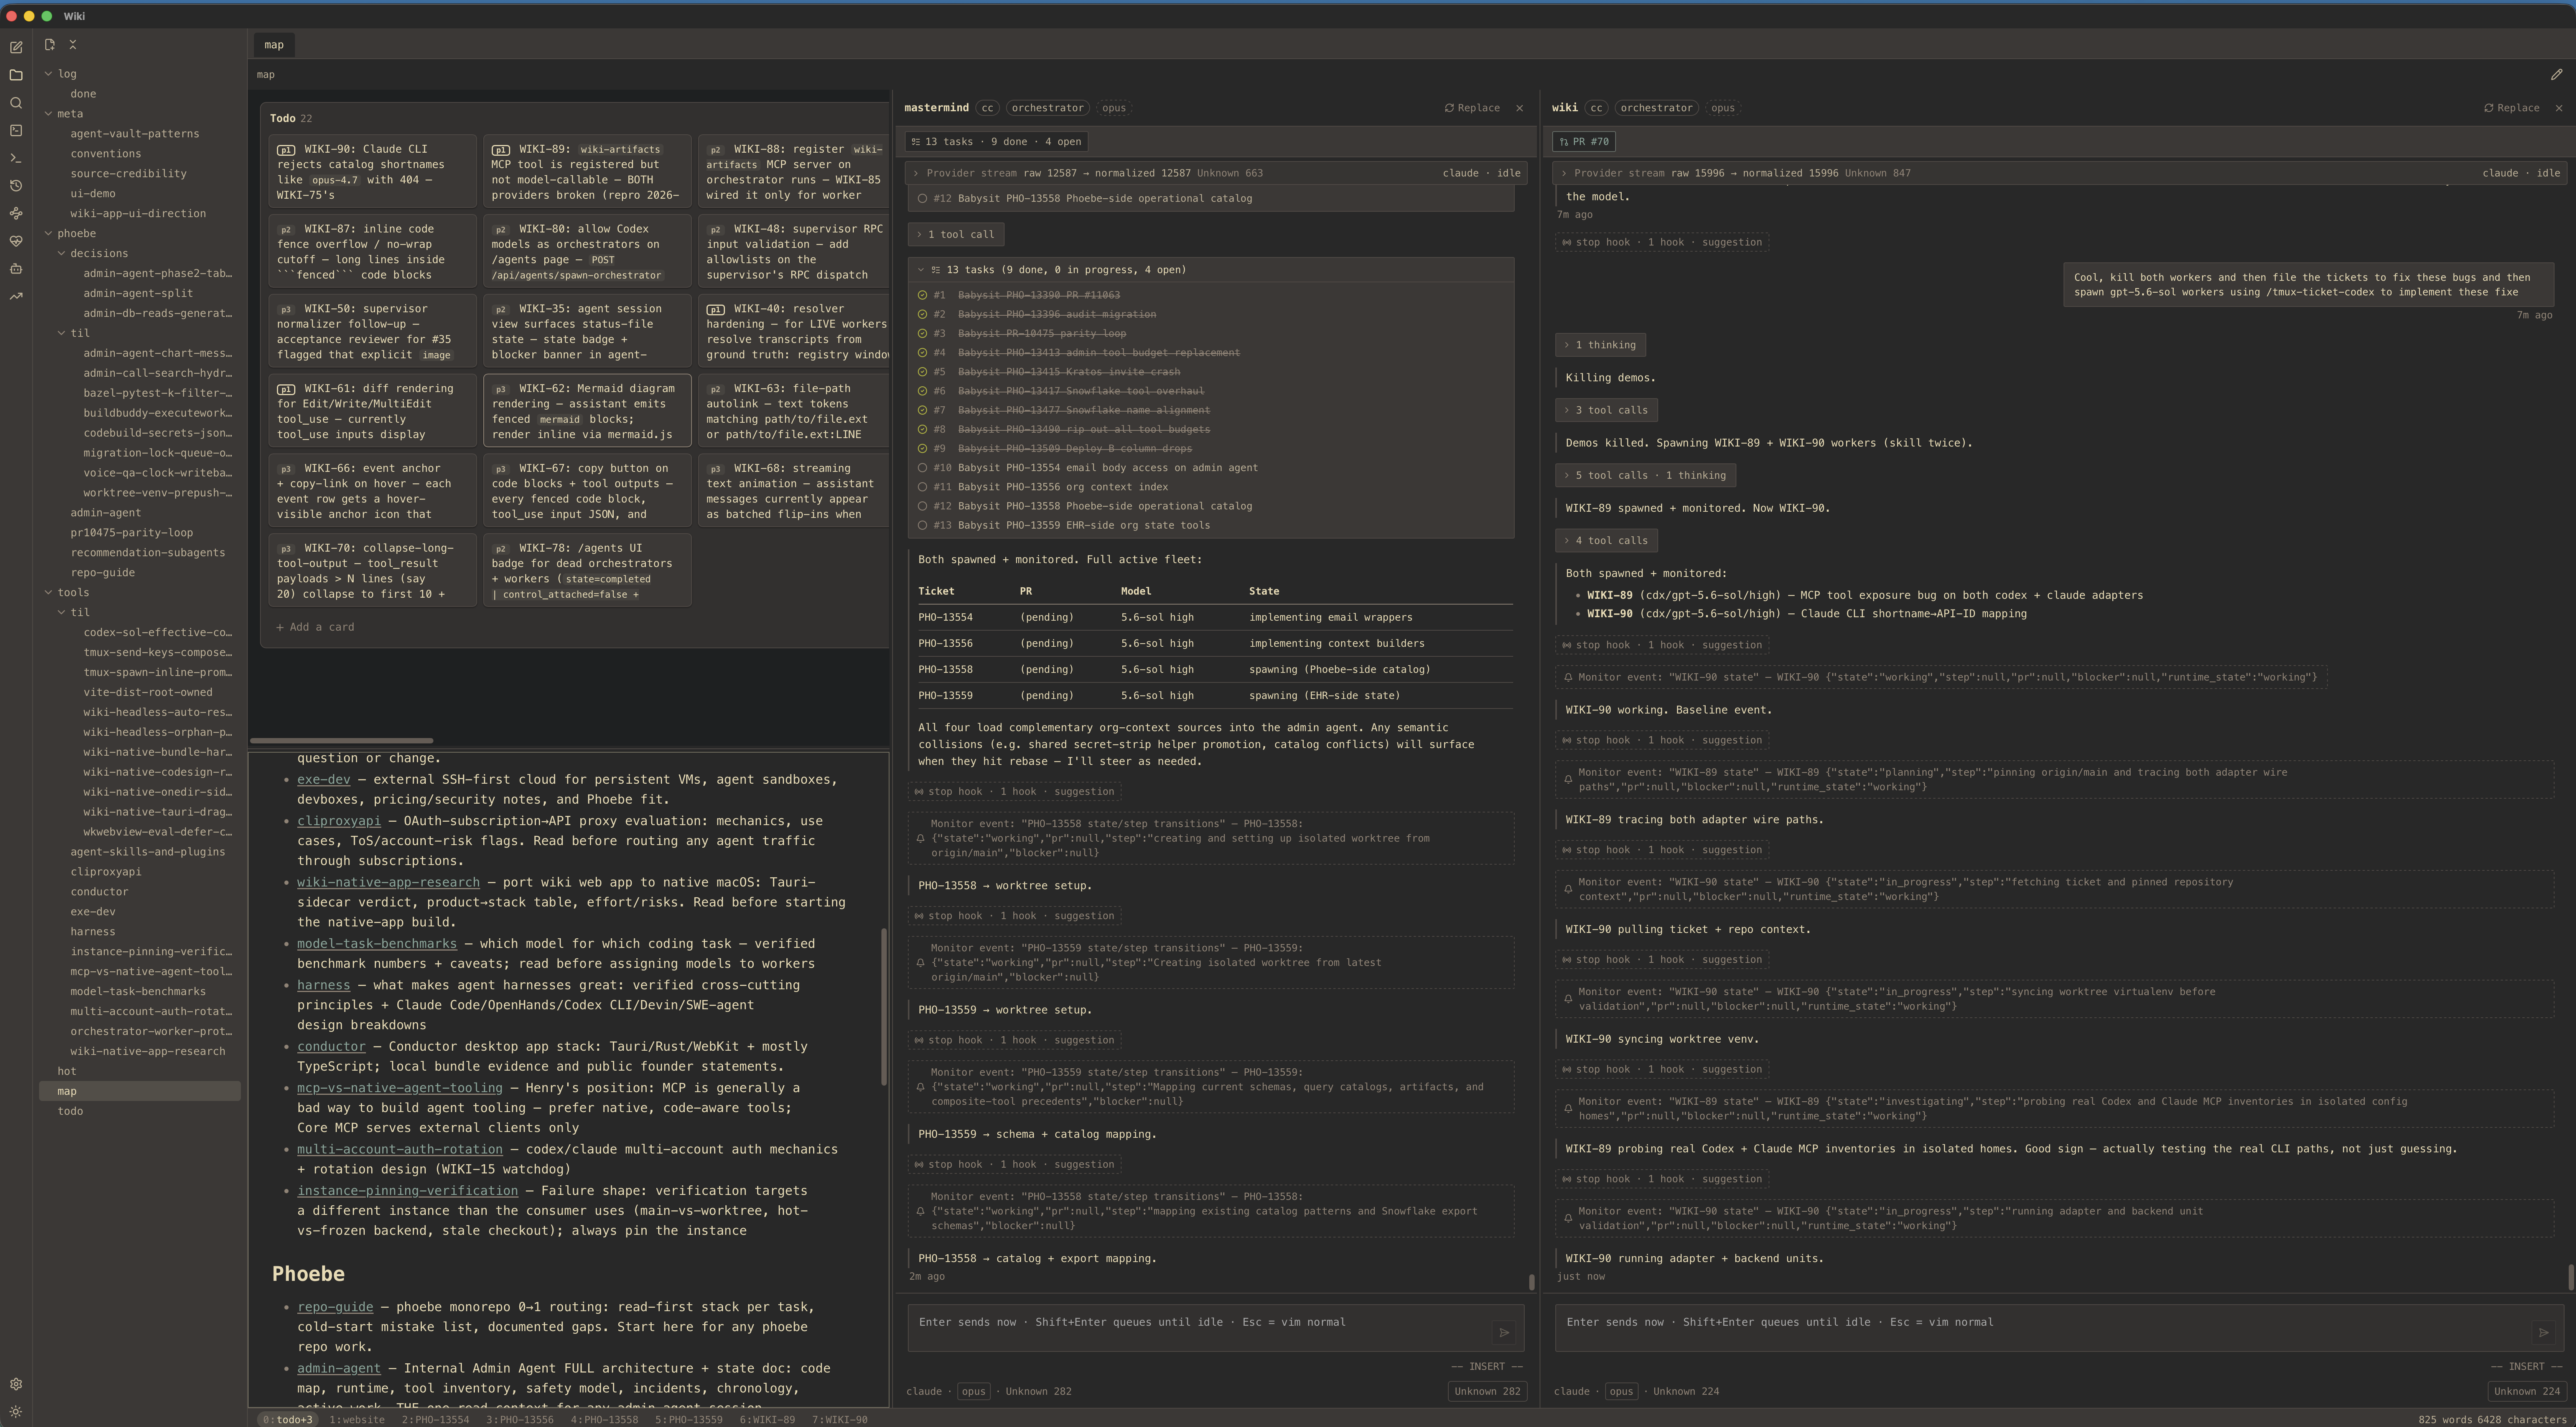The image size is (2576, 1427).
Task: Toggle the sun theme icon
Action: tap(16, 1412)
